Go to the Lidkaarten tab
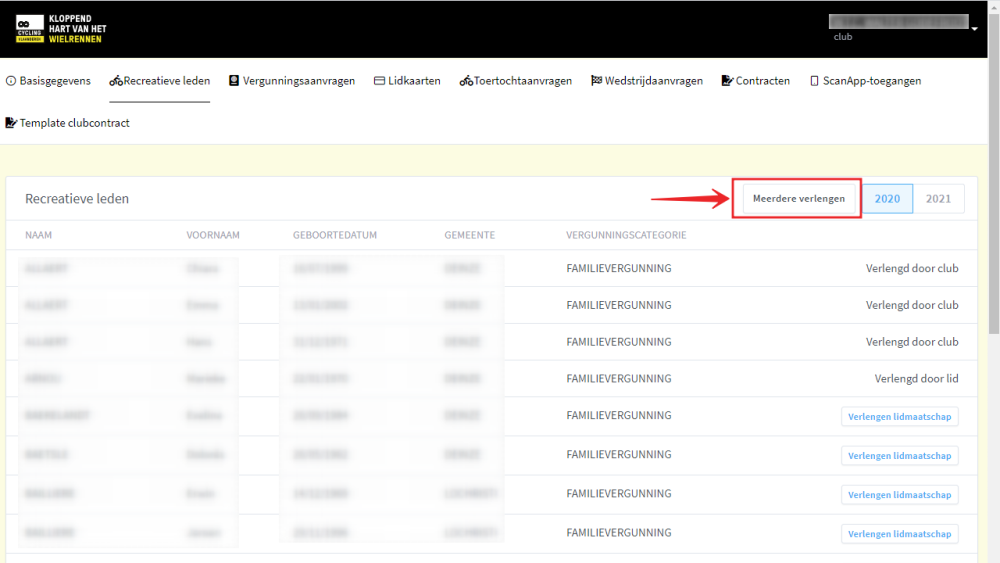 pyautogui.click(x=407, y=81)
